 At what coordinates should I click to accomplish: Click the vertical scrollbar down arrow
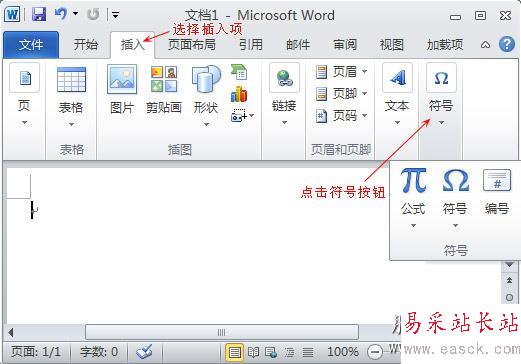[x=509, y=265]
